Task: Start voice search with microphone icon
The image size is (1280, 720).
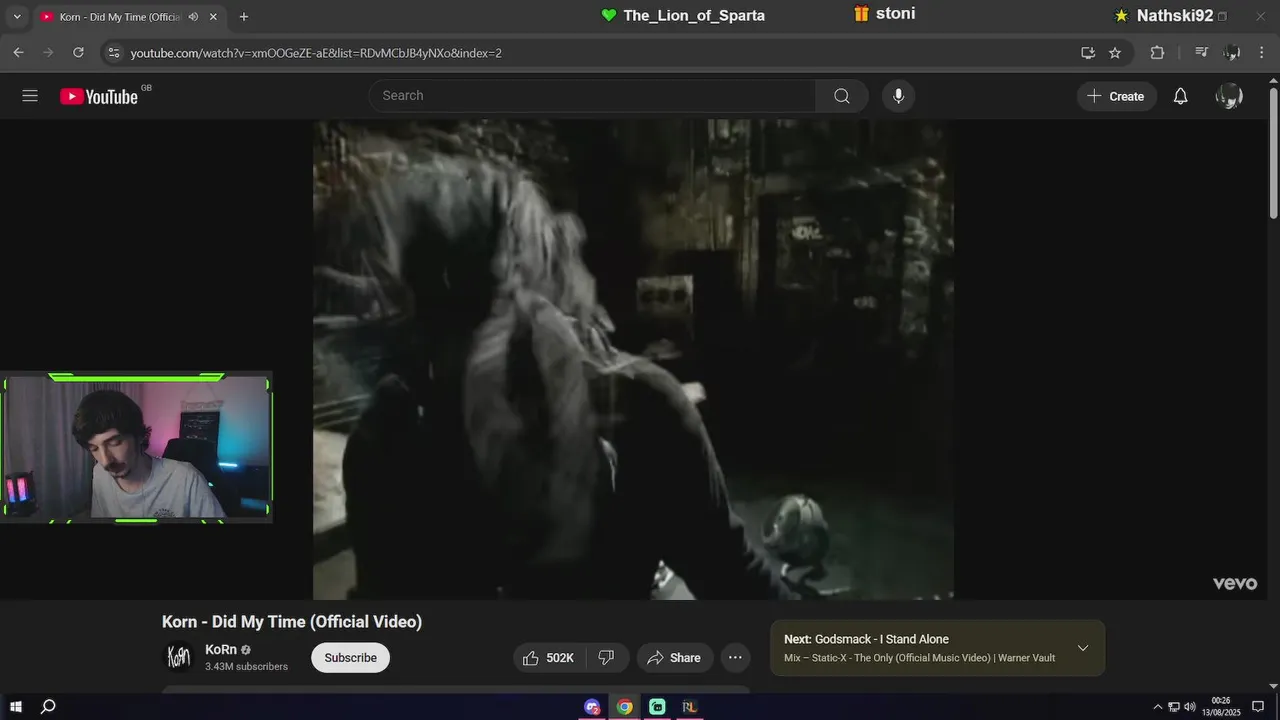Action: pyautogui.click(x=898, y=96)
